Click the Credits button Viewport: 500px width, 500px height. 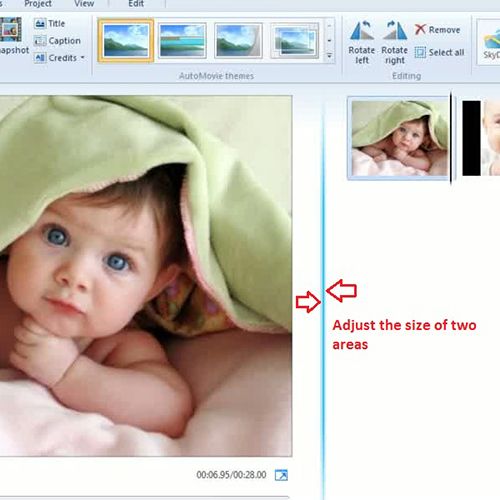coord(56,58)
